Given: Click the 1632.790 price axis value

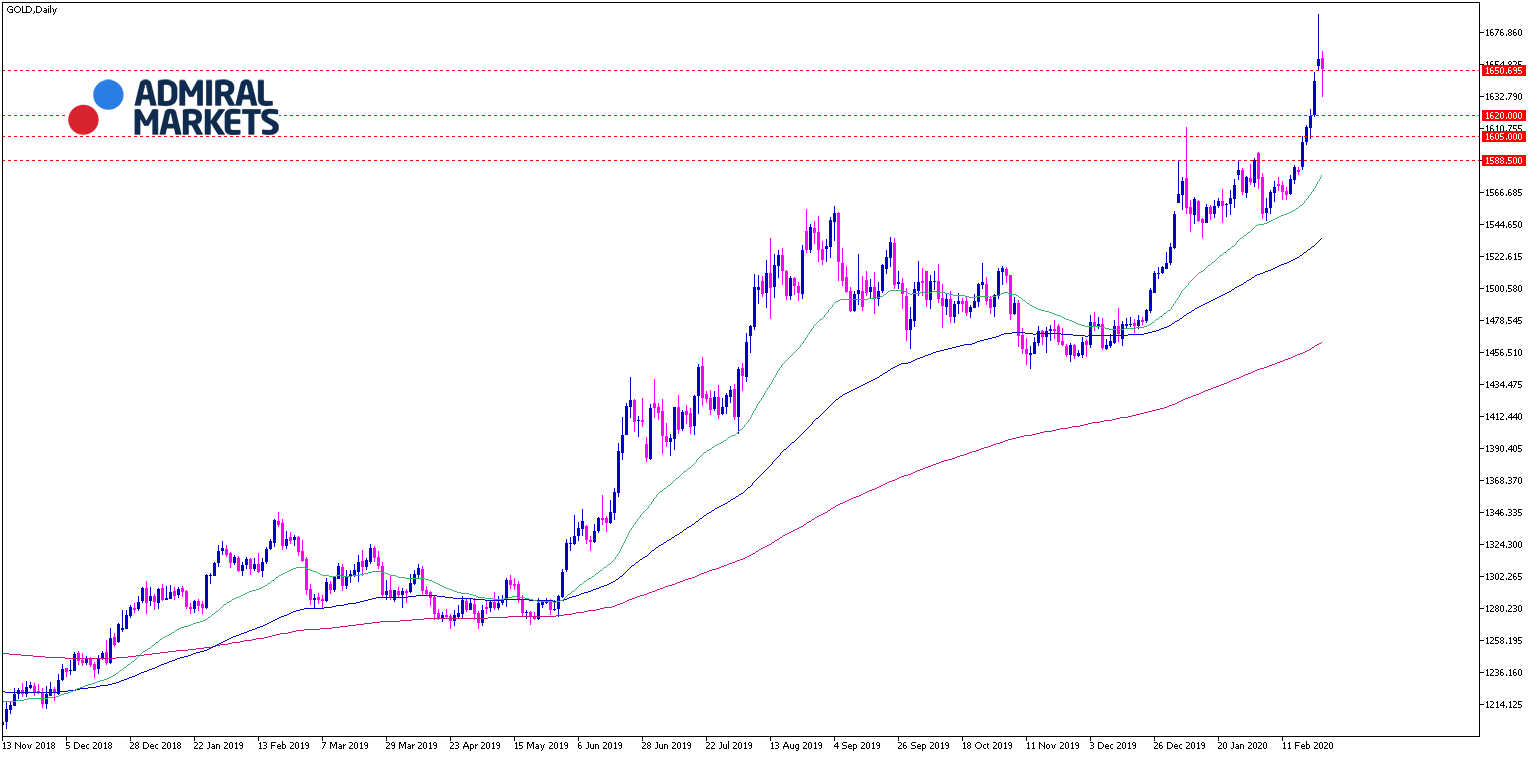Looking at the screenshot, I should (x=1504, y=97).
